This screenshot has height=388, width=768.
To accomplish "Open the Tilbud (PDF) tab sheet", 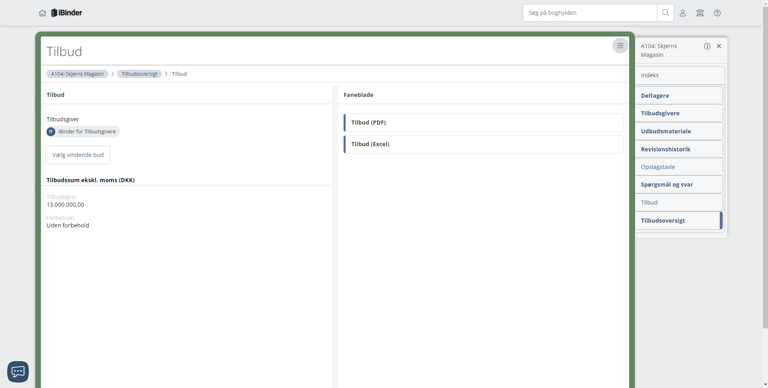I will click(x=483, y=122).
